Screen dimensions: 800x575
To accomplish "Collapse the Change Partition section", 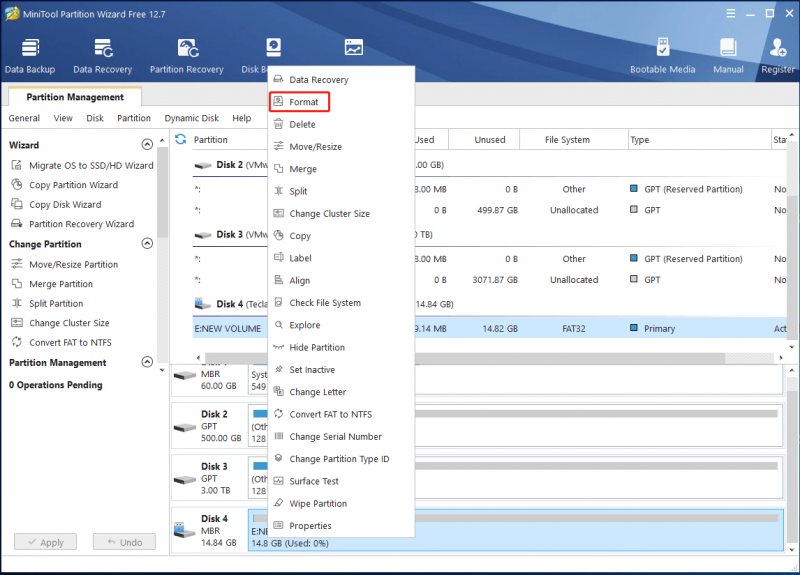I will pyautogui.click(x=147, y=243).
